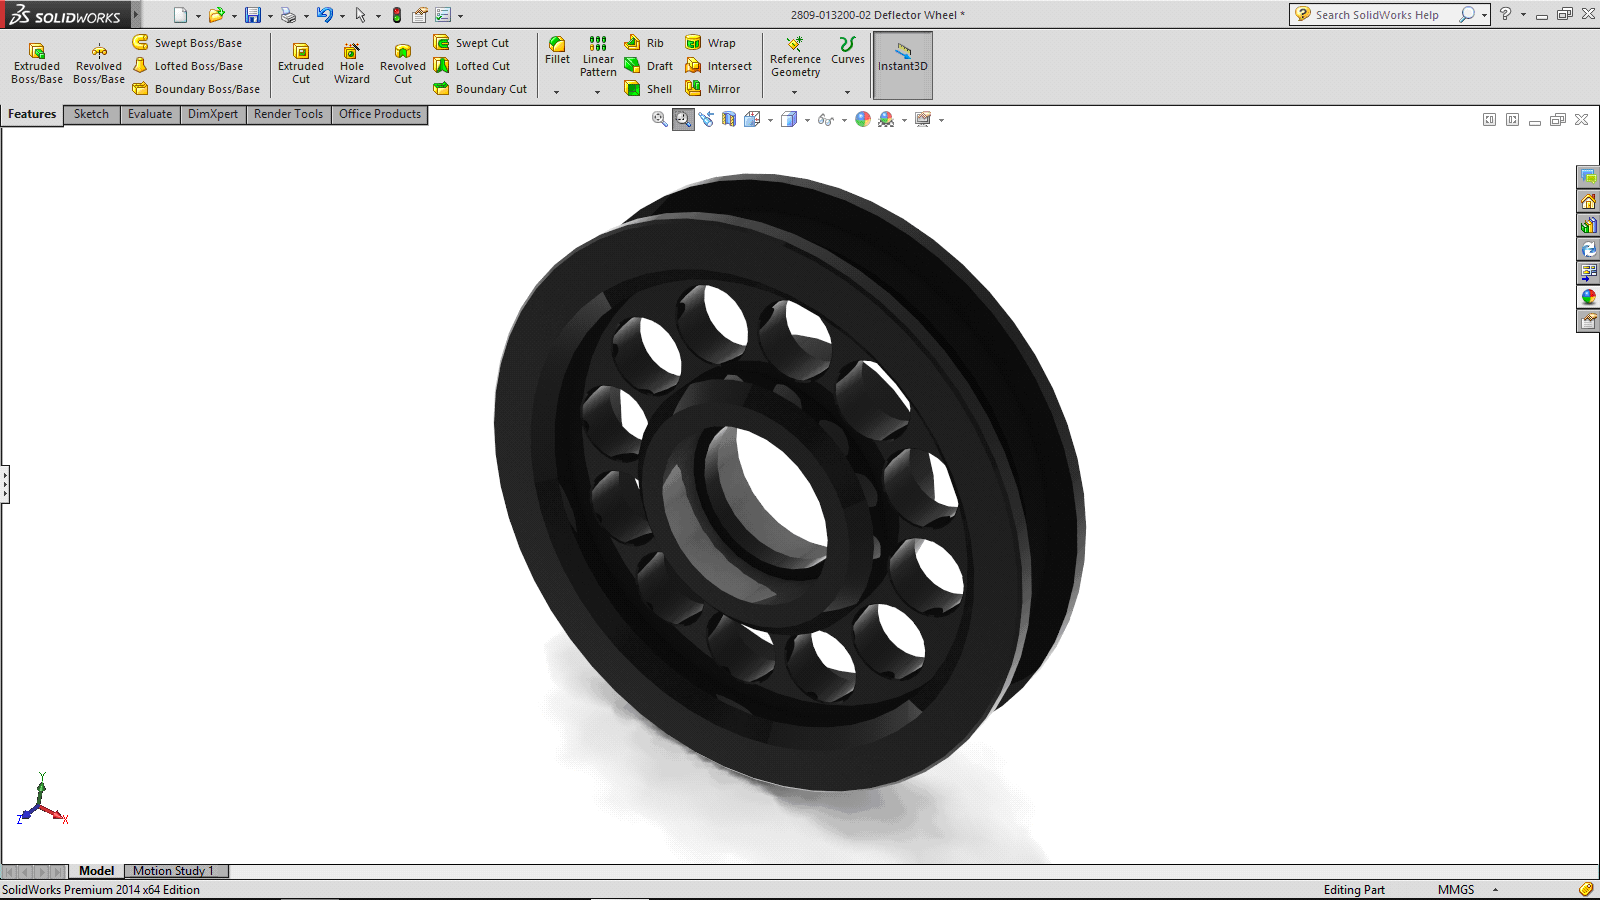Click the Mirror feature button
1600x900 pixels.
click(713, 89)
